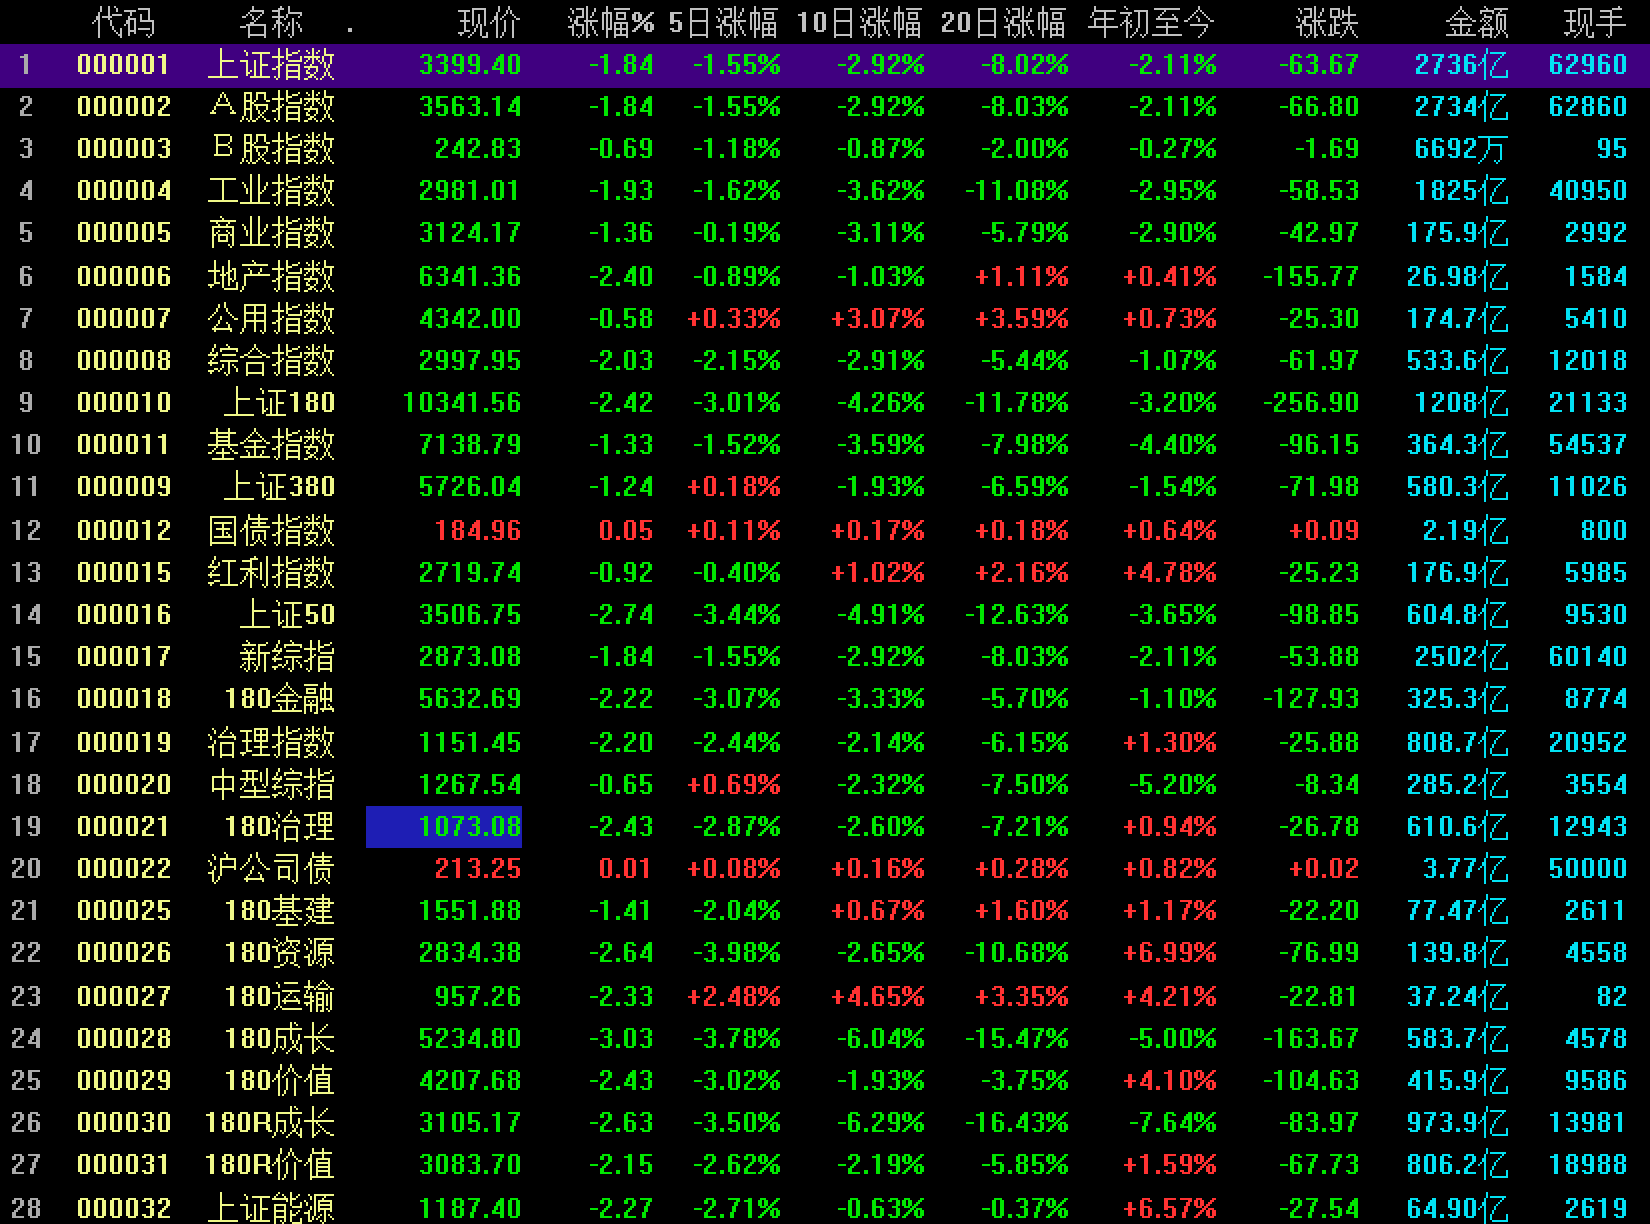Click -16.43% 20-day change of 180R成长
The height and width of the screenshot is (1224, 1650).
(x=1016, y=1123)
